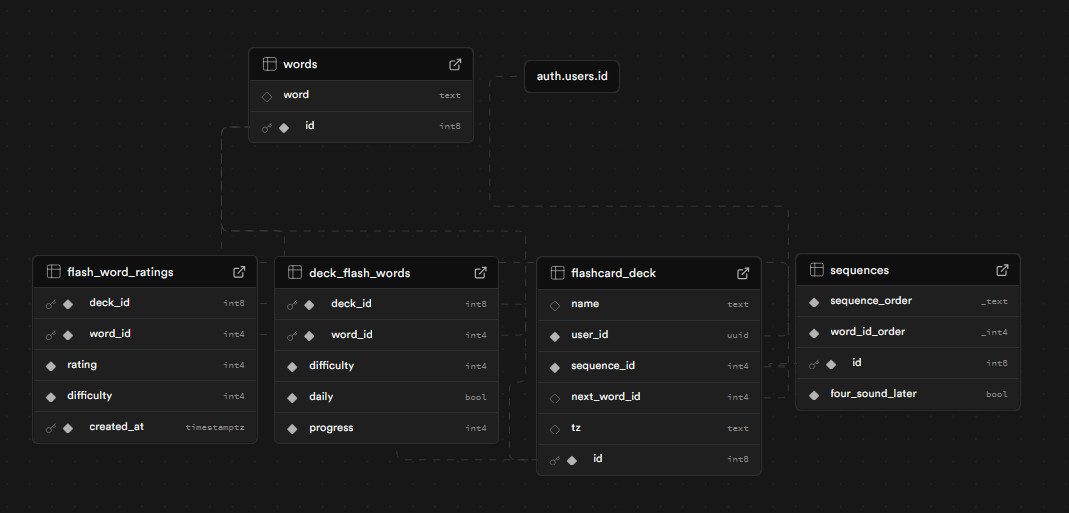The image size is (1069, 513).
Task: Open flash_word_ratings table via its link icon
Action: click(239, 271)
